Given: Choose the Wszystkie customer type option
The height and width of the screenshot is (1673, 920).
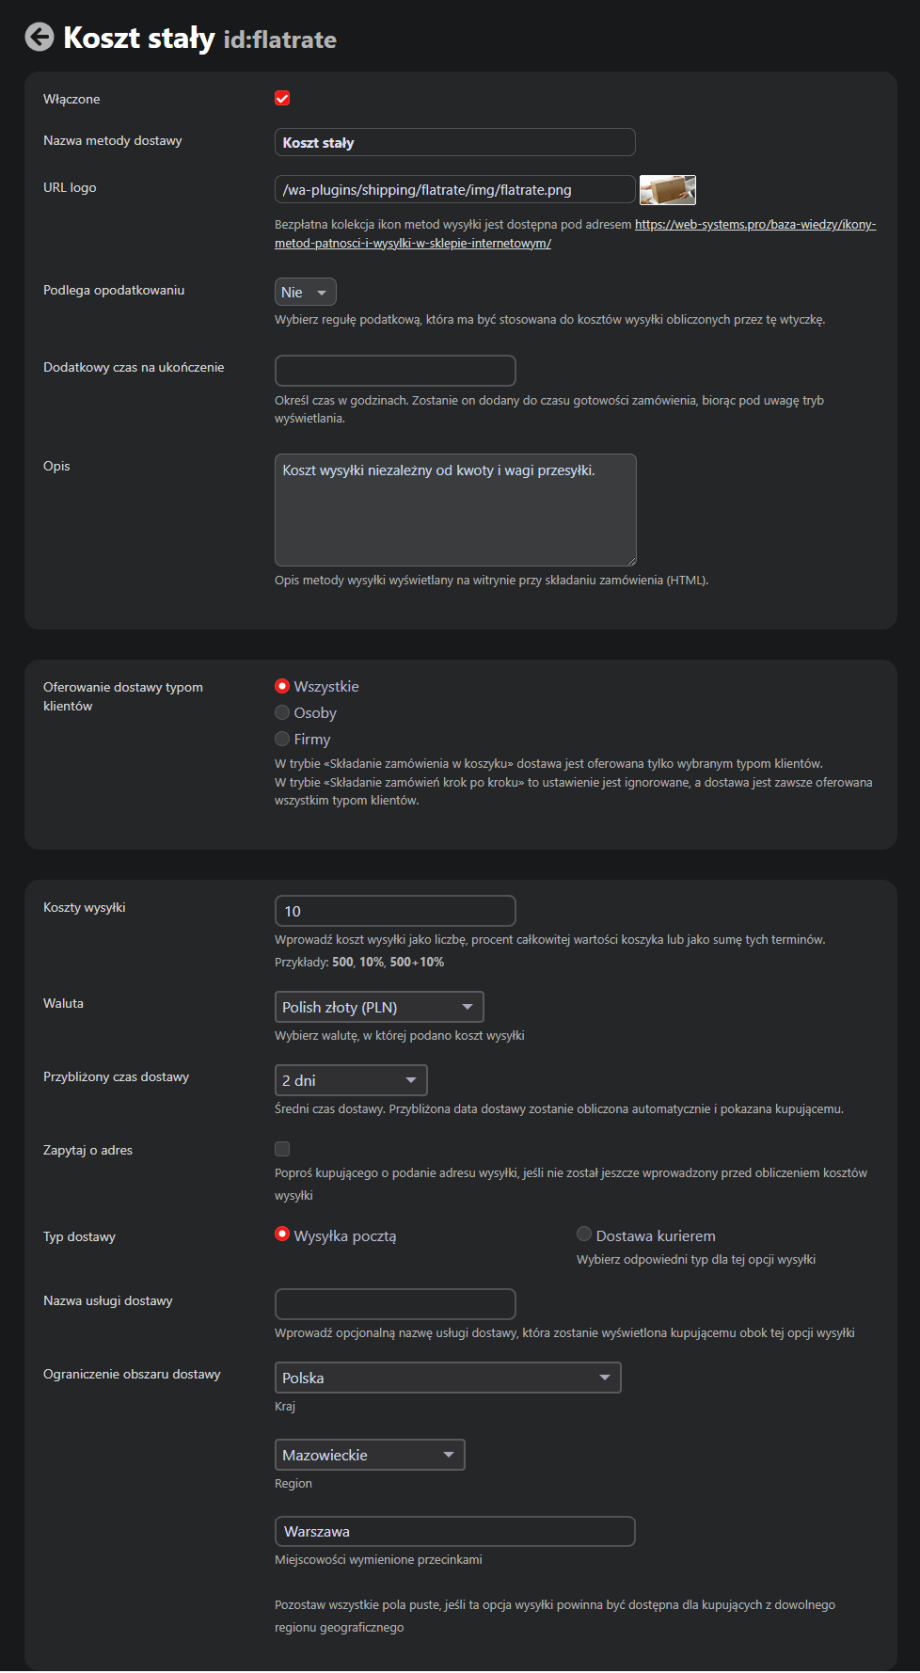Looking at the screenshot, I should click(x=282, y=687).
